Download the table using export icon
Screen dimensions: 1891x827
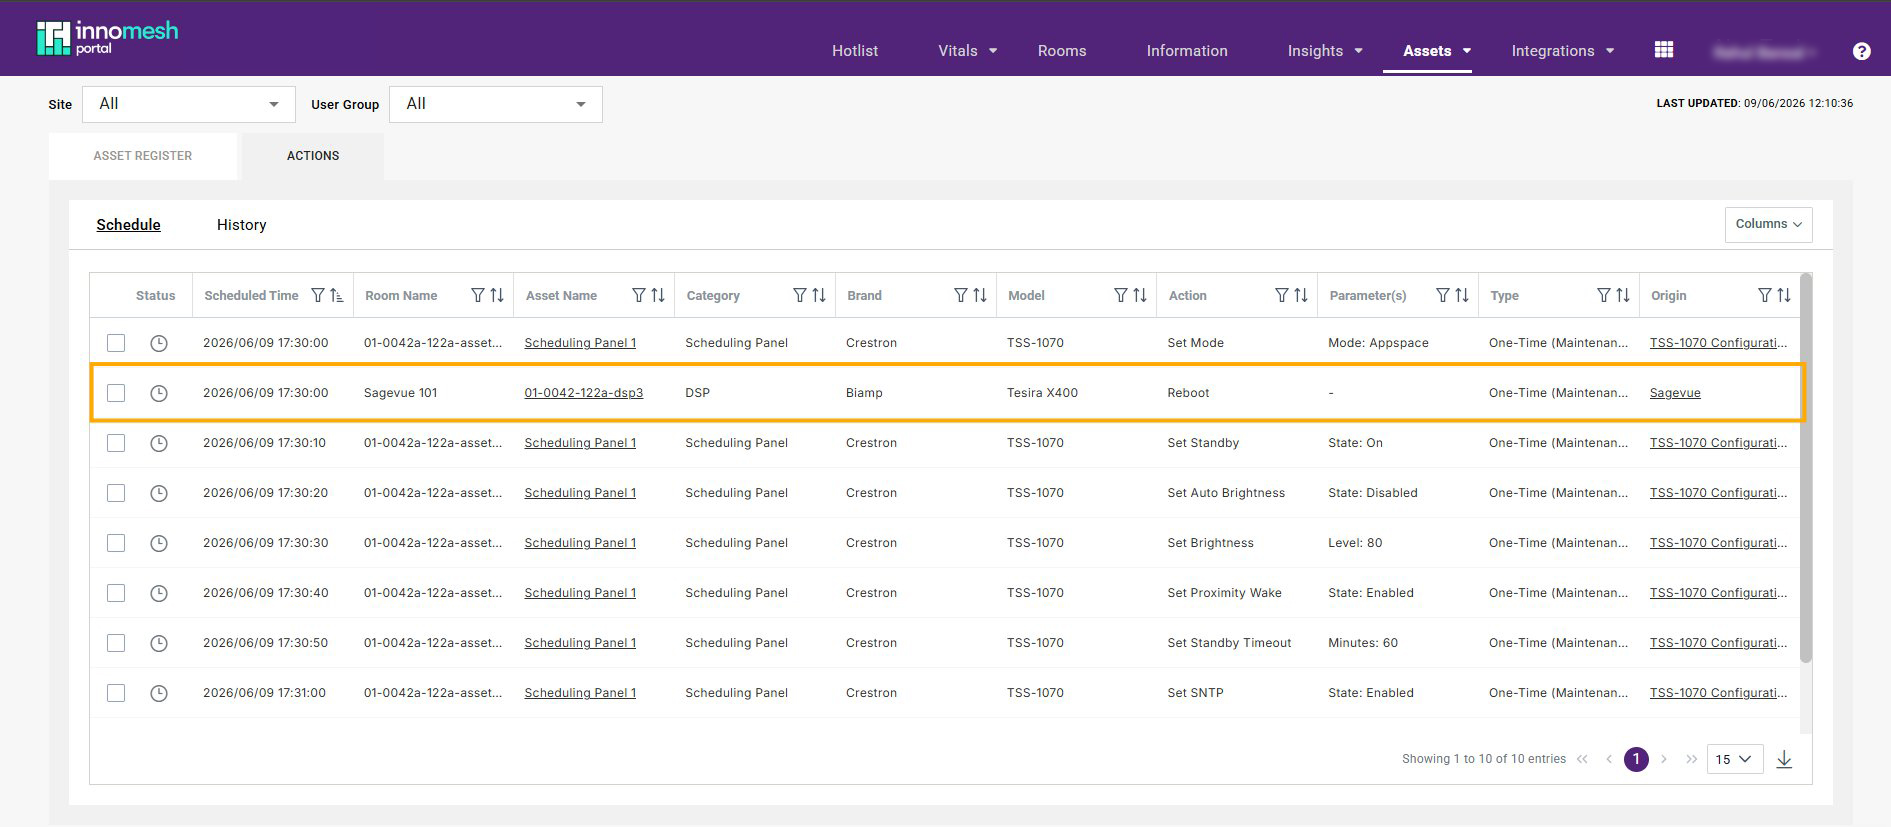[1784, 760]
